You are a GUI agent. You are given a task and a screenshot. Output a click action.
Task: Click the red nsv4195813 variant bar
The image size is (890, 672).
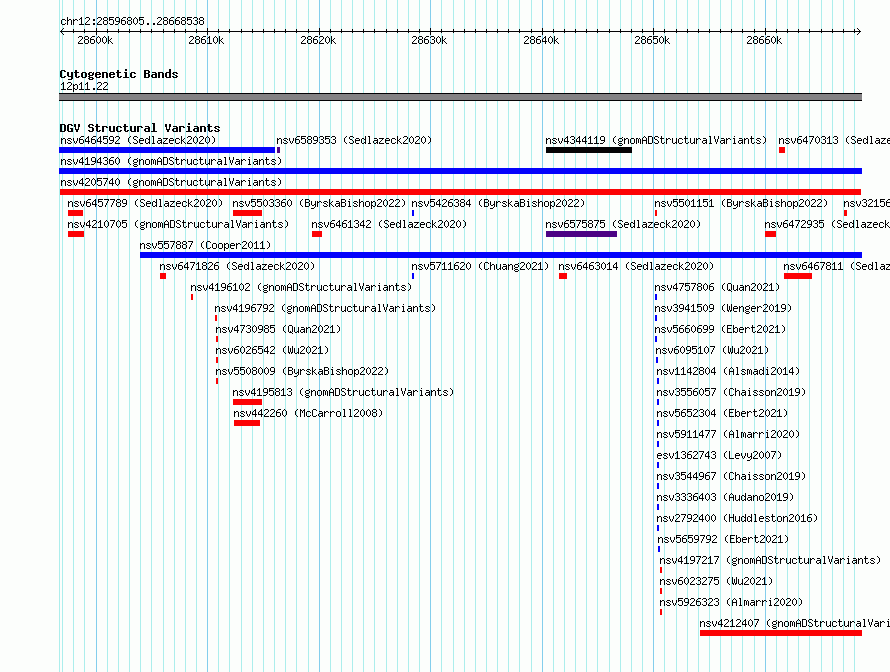click(247, 402)
